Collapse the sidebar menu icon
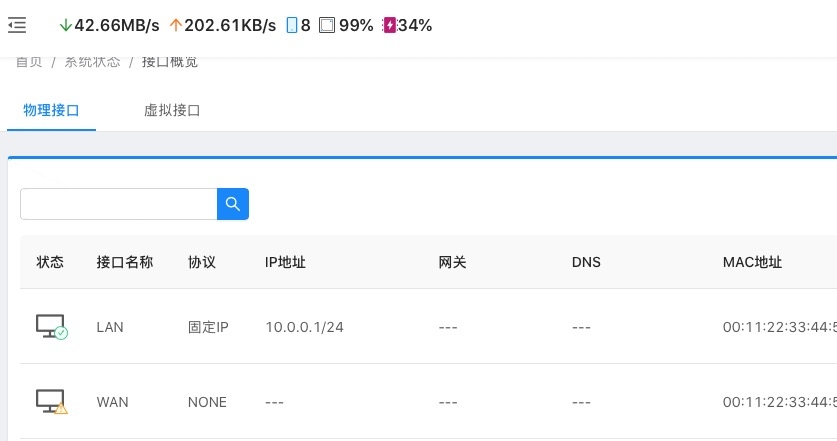837x441 pixels. click(17, 26)
